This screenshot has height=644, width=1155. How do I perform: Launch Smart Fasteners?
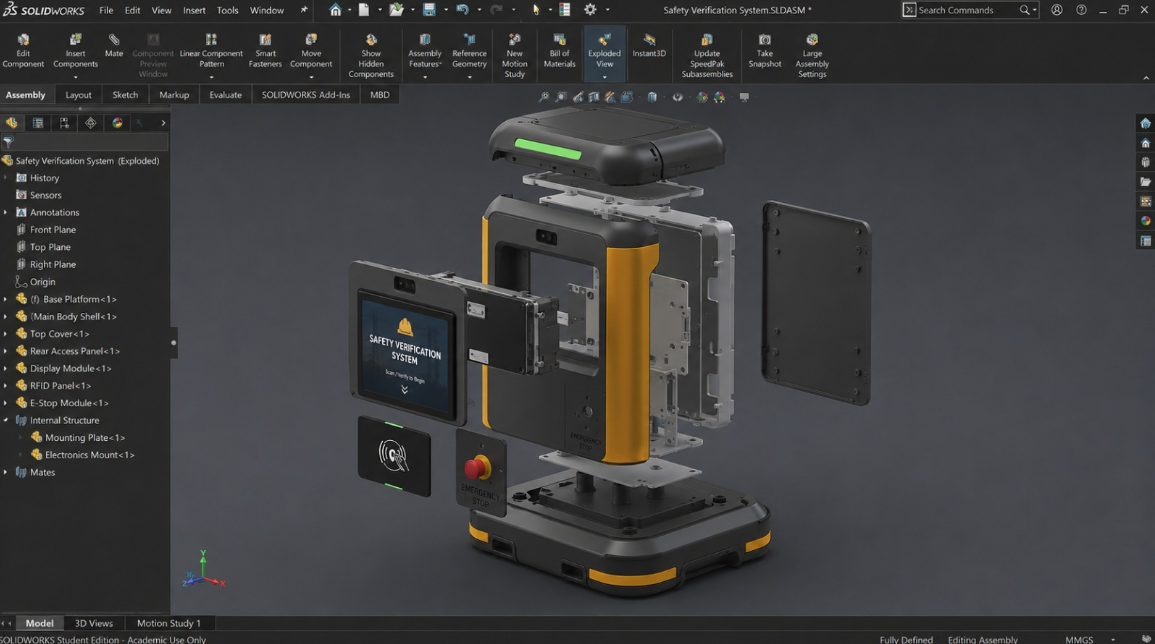tap(265, 51)
